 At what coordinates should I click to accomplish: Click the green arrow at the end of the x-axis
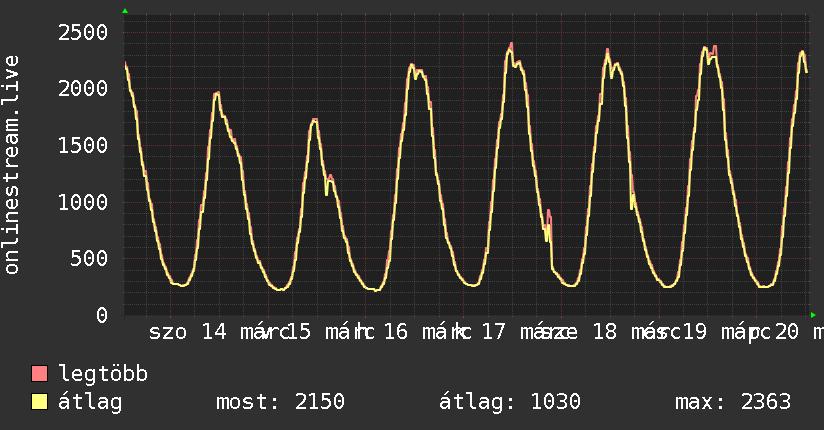point(813,315)
